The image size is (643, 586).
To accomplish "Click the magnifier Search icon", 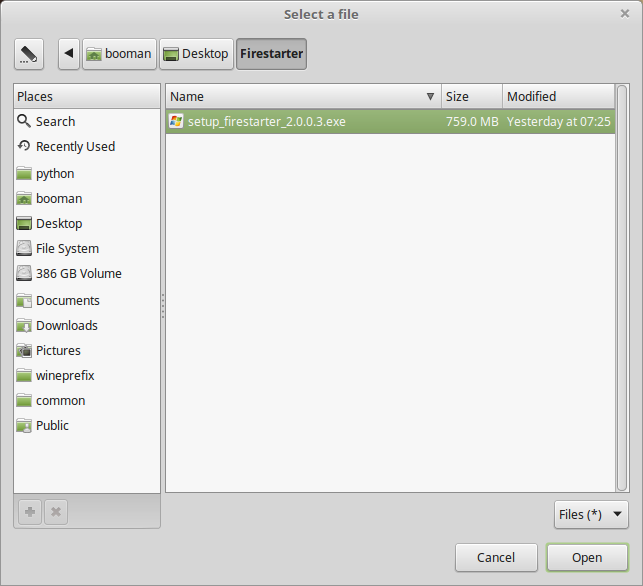I will [24, 121].
